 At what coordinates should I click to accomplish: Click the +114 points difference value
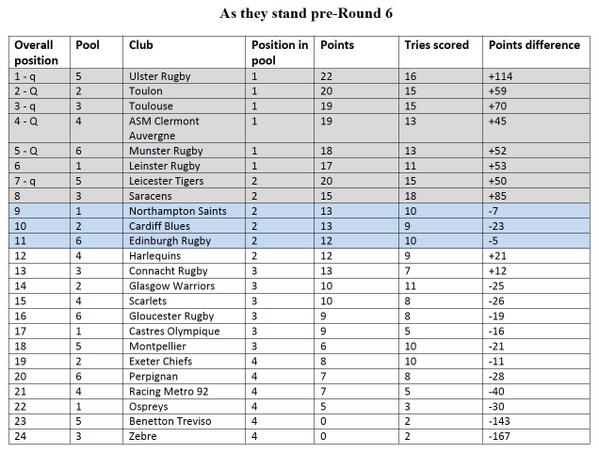pos(500,76)
